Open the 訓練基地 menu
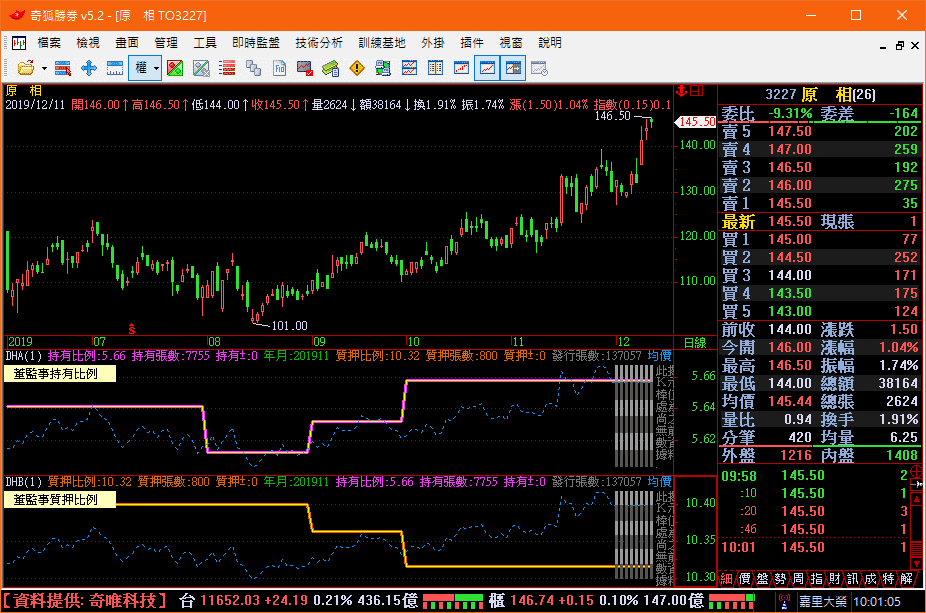926x613 pixels. point(382,43)
